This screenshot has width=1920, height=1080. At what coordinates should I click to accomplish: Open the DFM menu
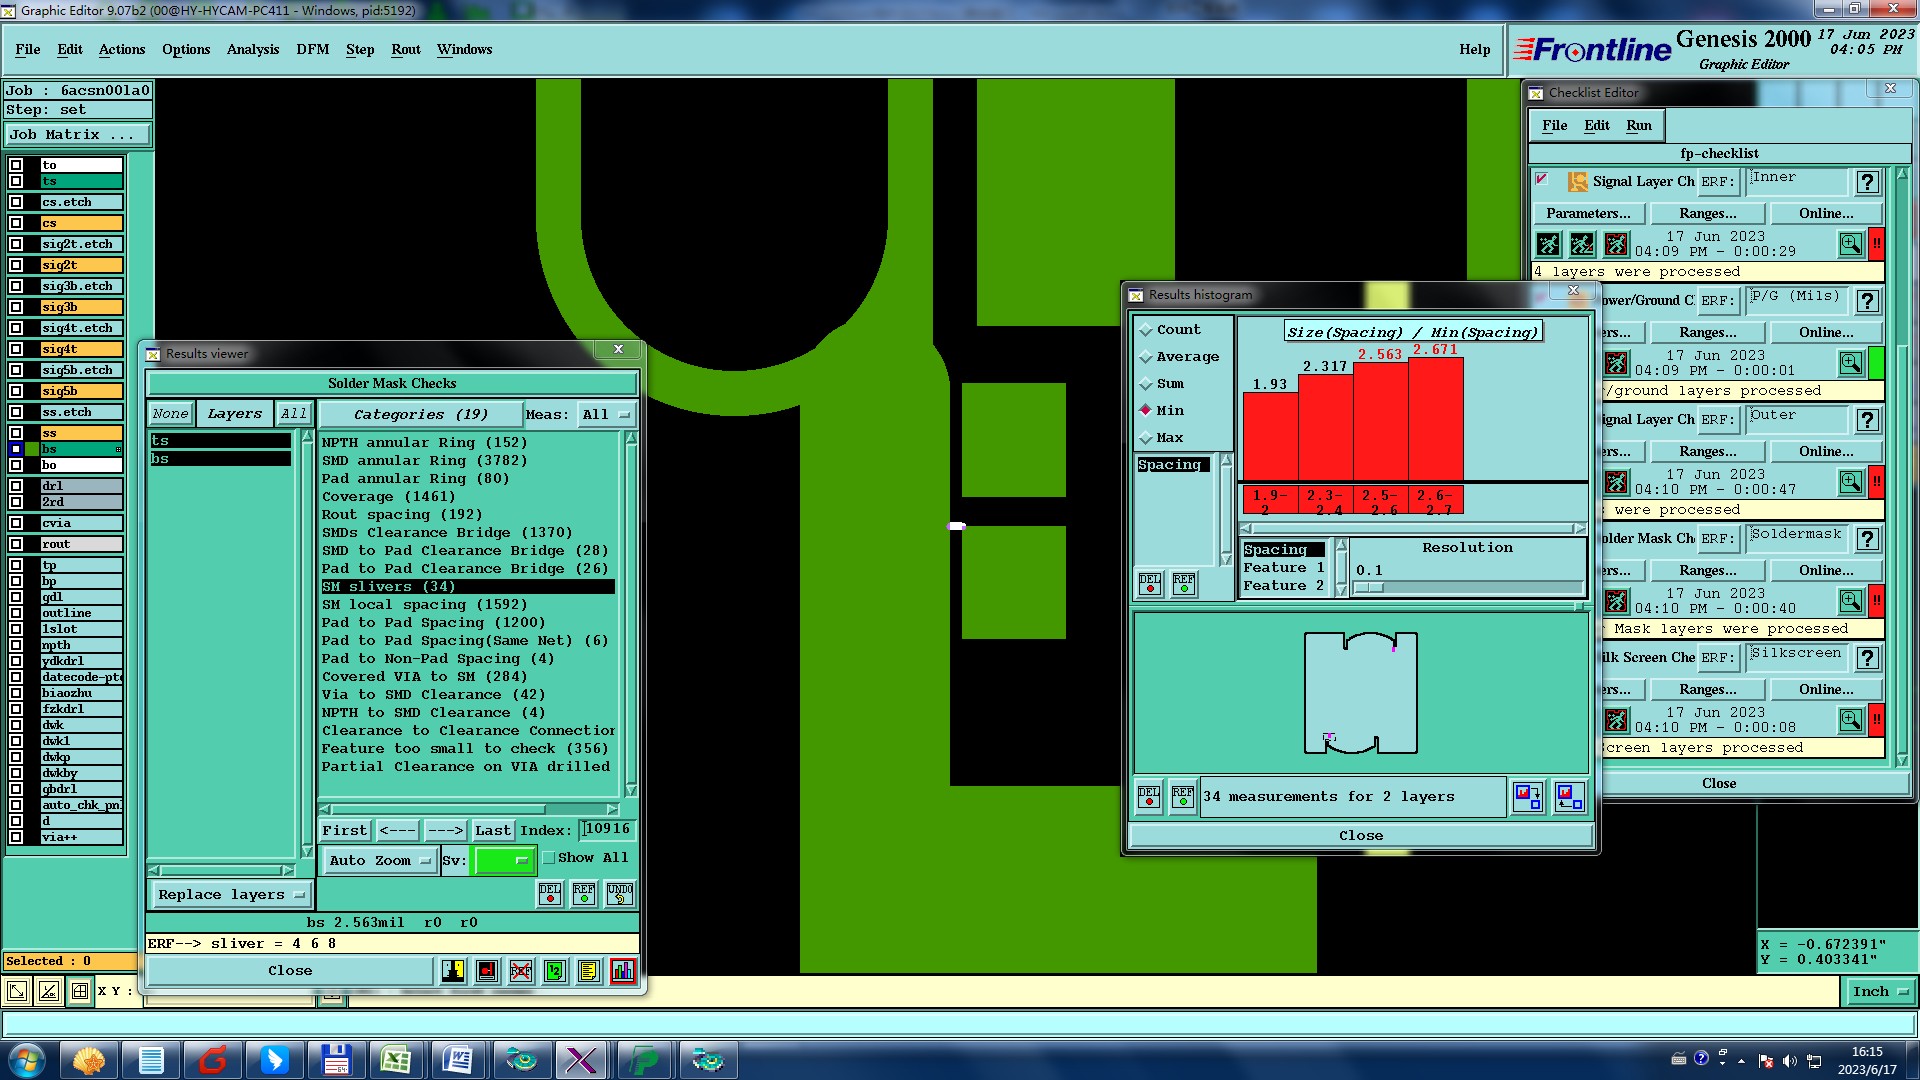[312, 49]
